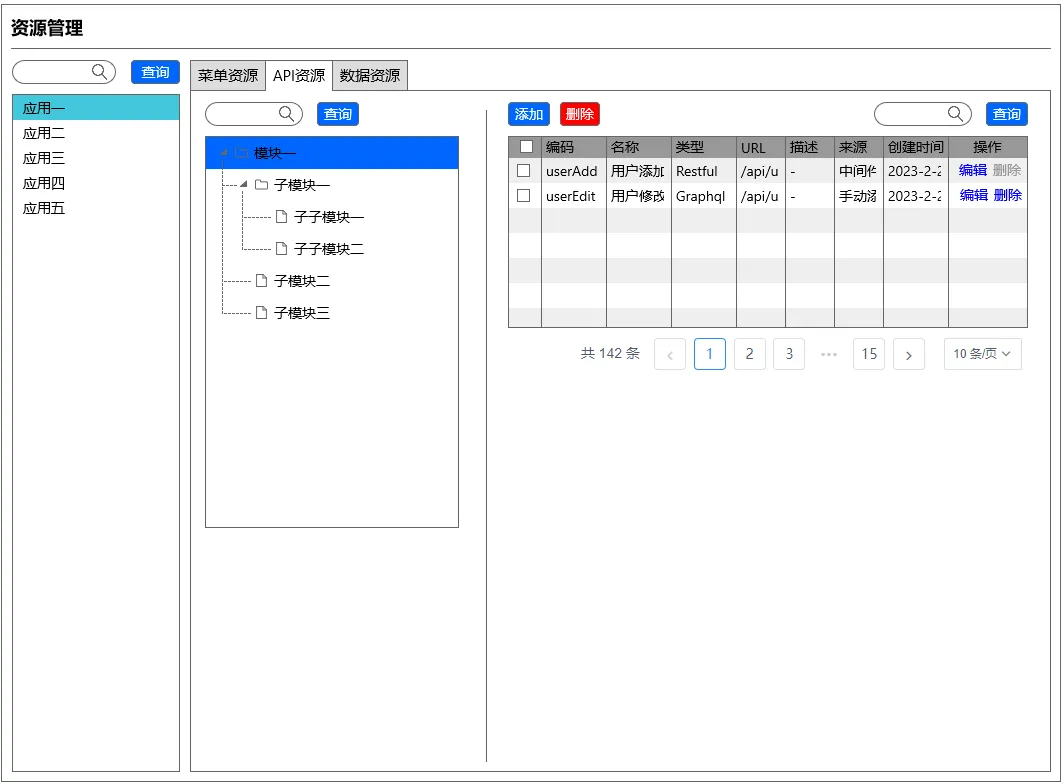The image size is (1064, 784).
Task: Select 应用五 in application list
Action: (96, 208)
